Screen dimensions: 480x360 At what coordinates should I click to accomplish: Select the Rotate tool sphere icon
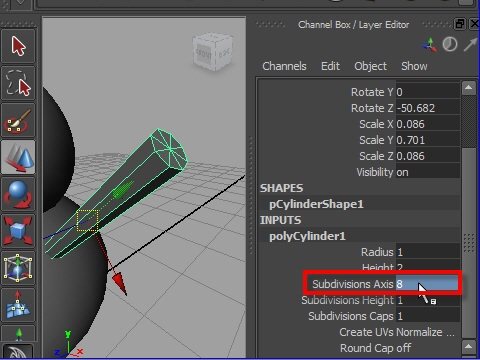click(x=18, y=194)
